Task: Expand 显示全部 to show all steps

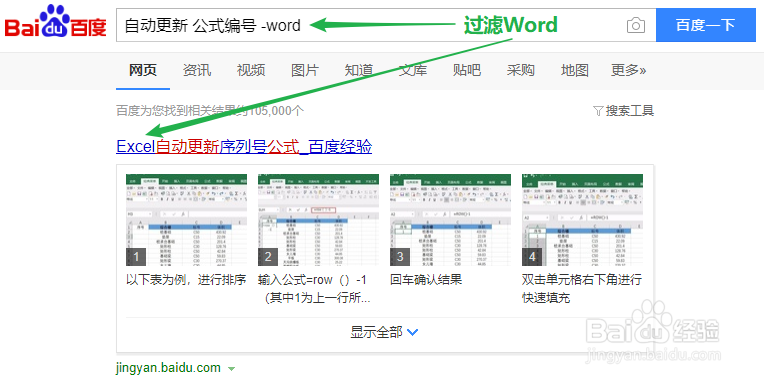Action: (x=384, y=332)
